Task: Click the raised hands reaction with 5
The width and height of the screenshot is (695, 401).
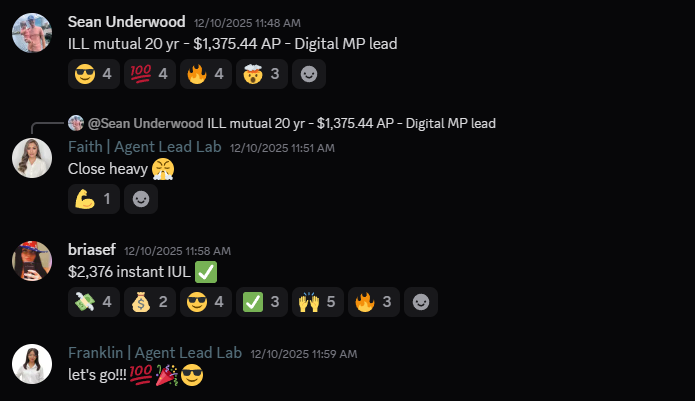Action: (317, 302)
